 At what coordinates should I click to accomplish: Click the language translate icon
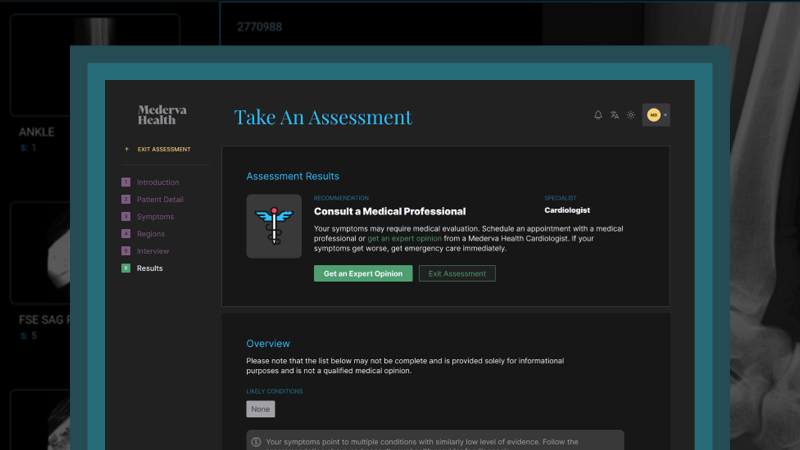pyautogui.click(x=614, y=115)
